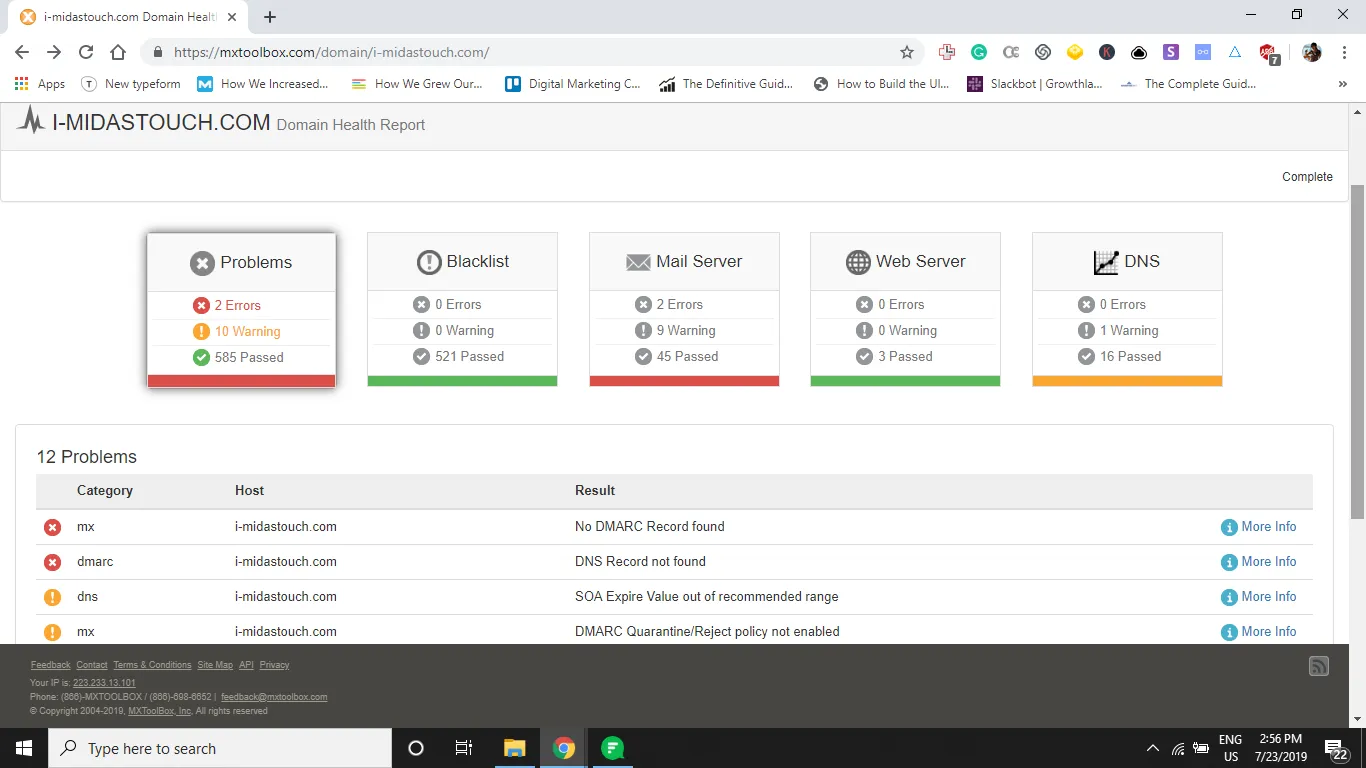Select the Problems summary card
Viewport: 1366px width, 768px height.
[x=241, y=310]
